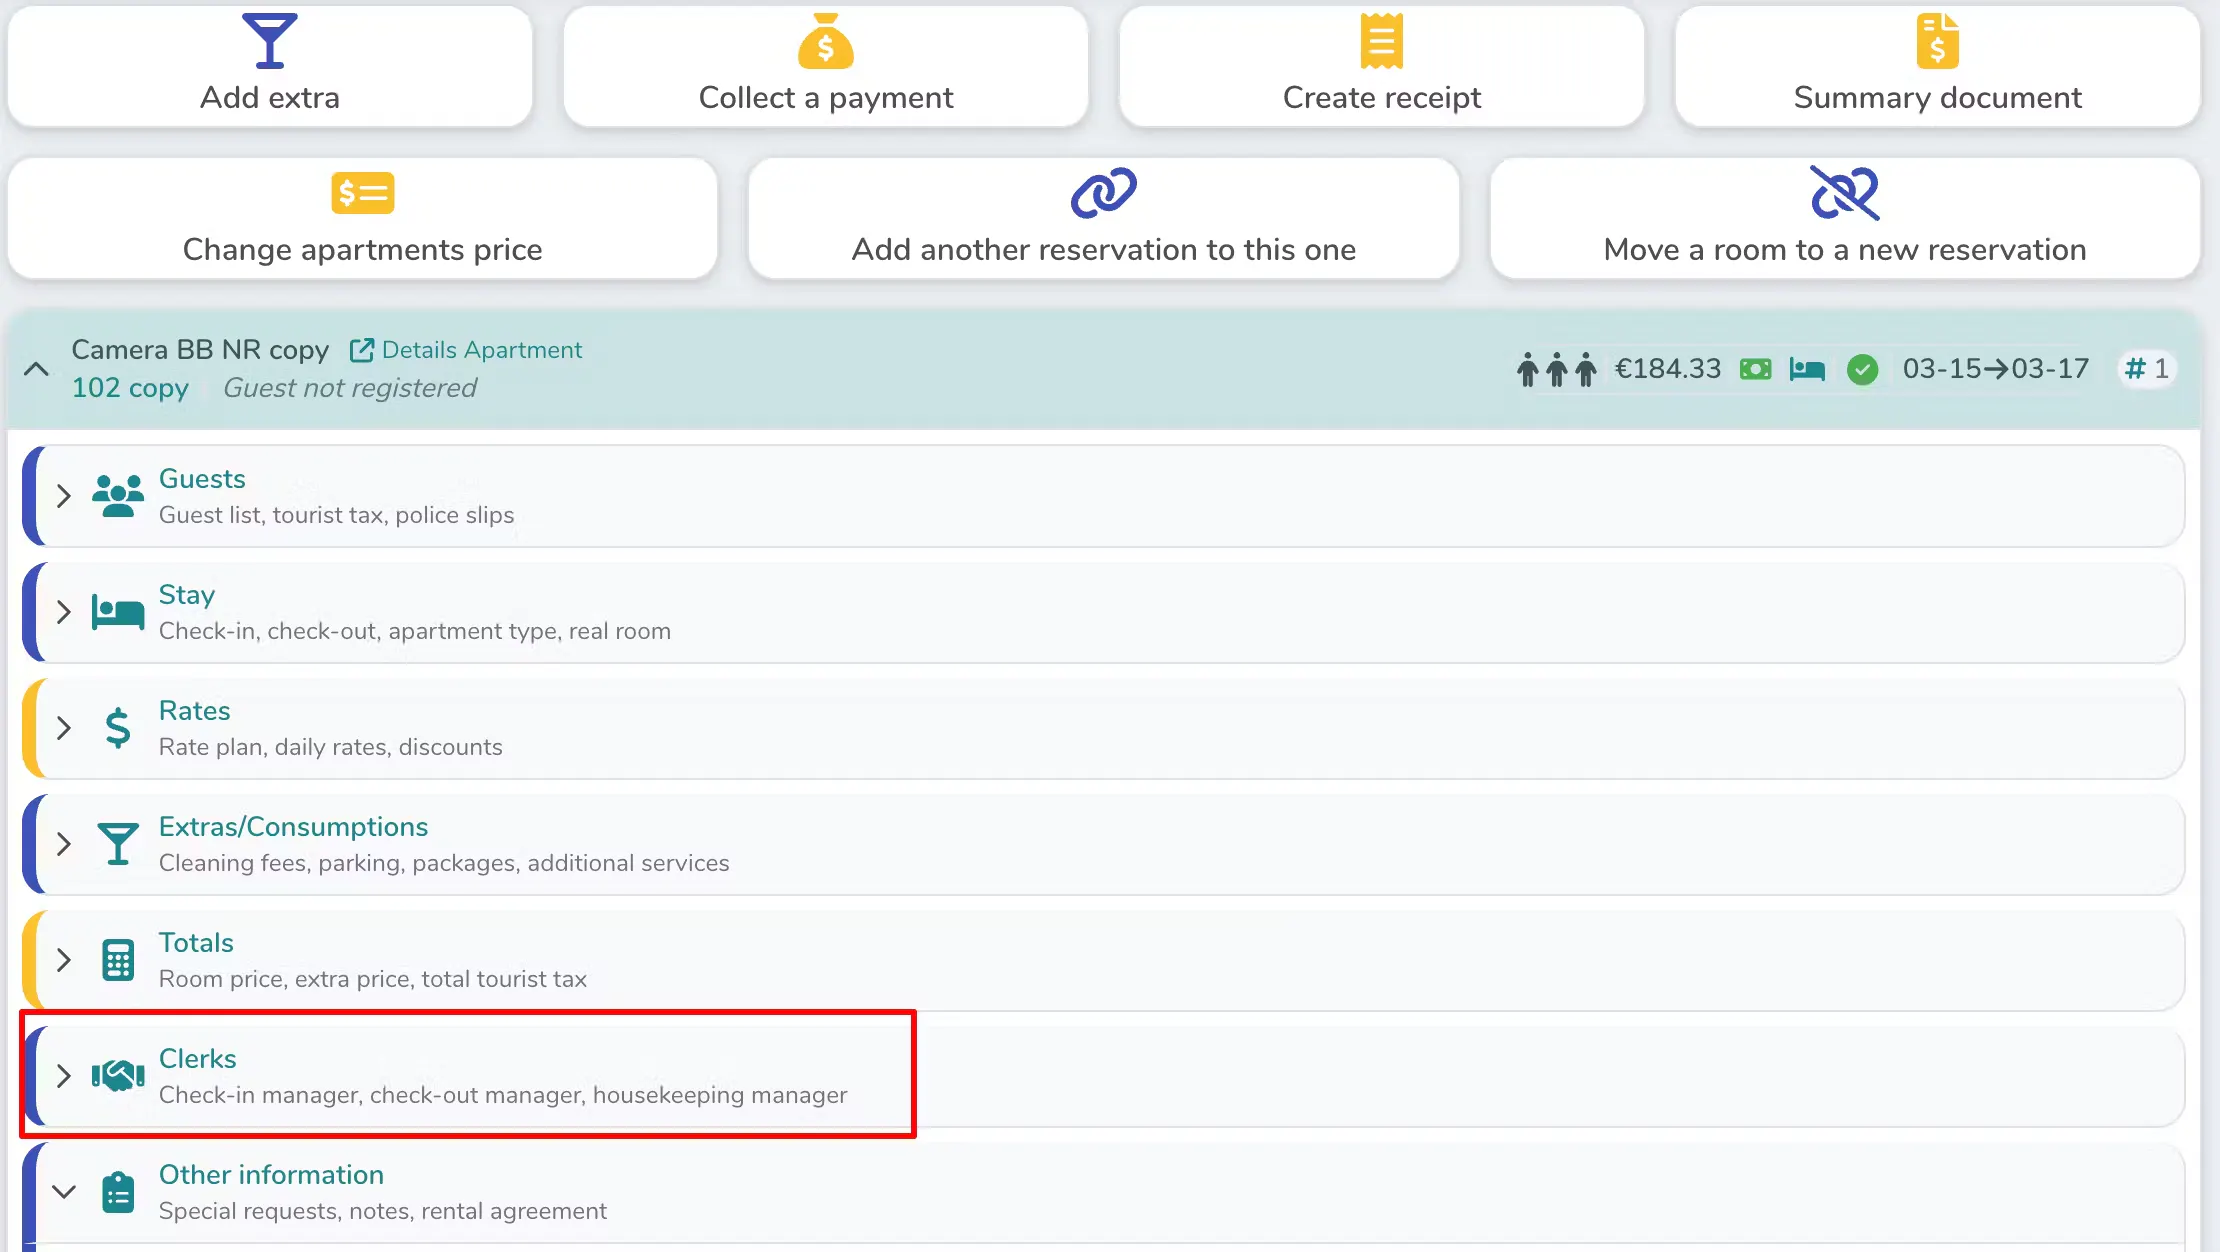Expand the Guests section
The height and width of the screenshot is (1252, 2220).
pos(64,496)
